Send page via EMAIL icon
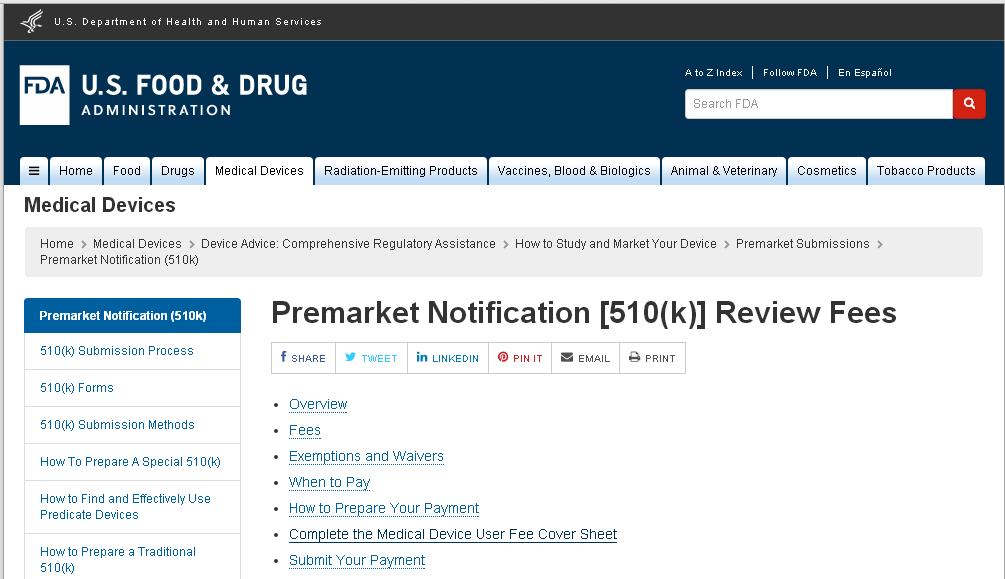Image resolution: width=1005 pixels, height=579 pixels. pyautogui.click(x=585, y=358)
